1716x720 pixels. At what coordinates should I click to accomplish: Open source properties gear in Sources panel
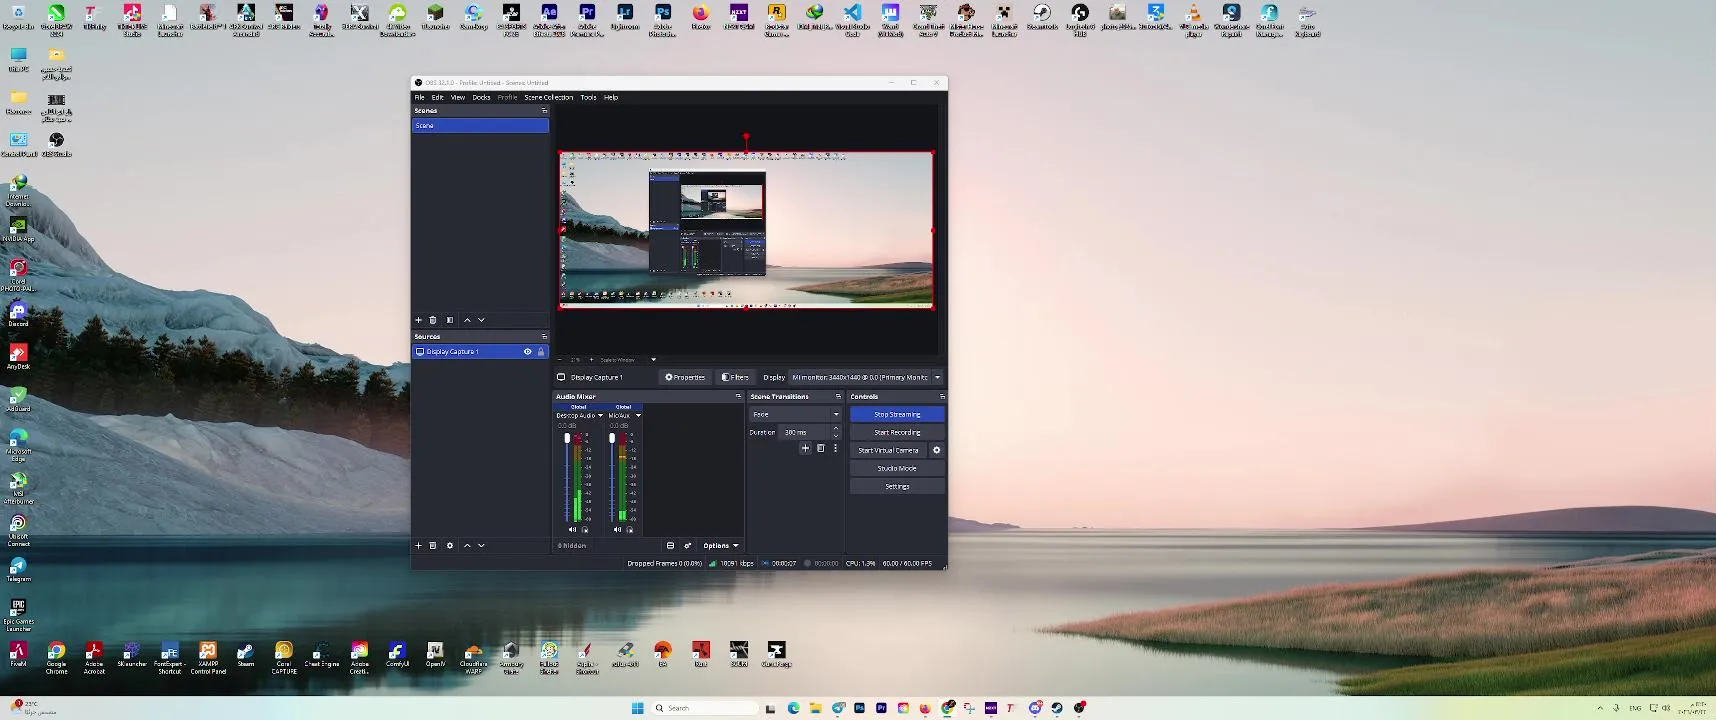[x=450, y=546]
